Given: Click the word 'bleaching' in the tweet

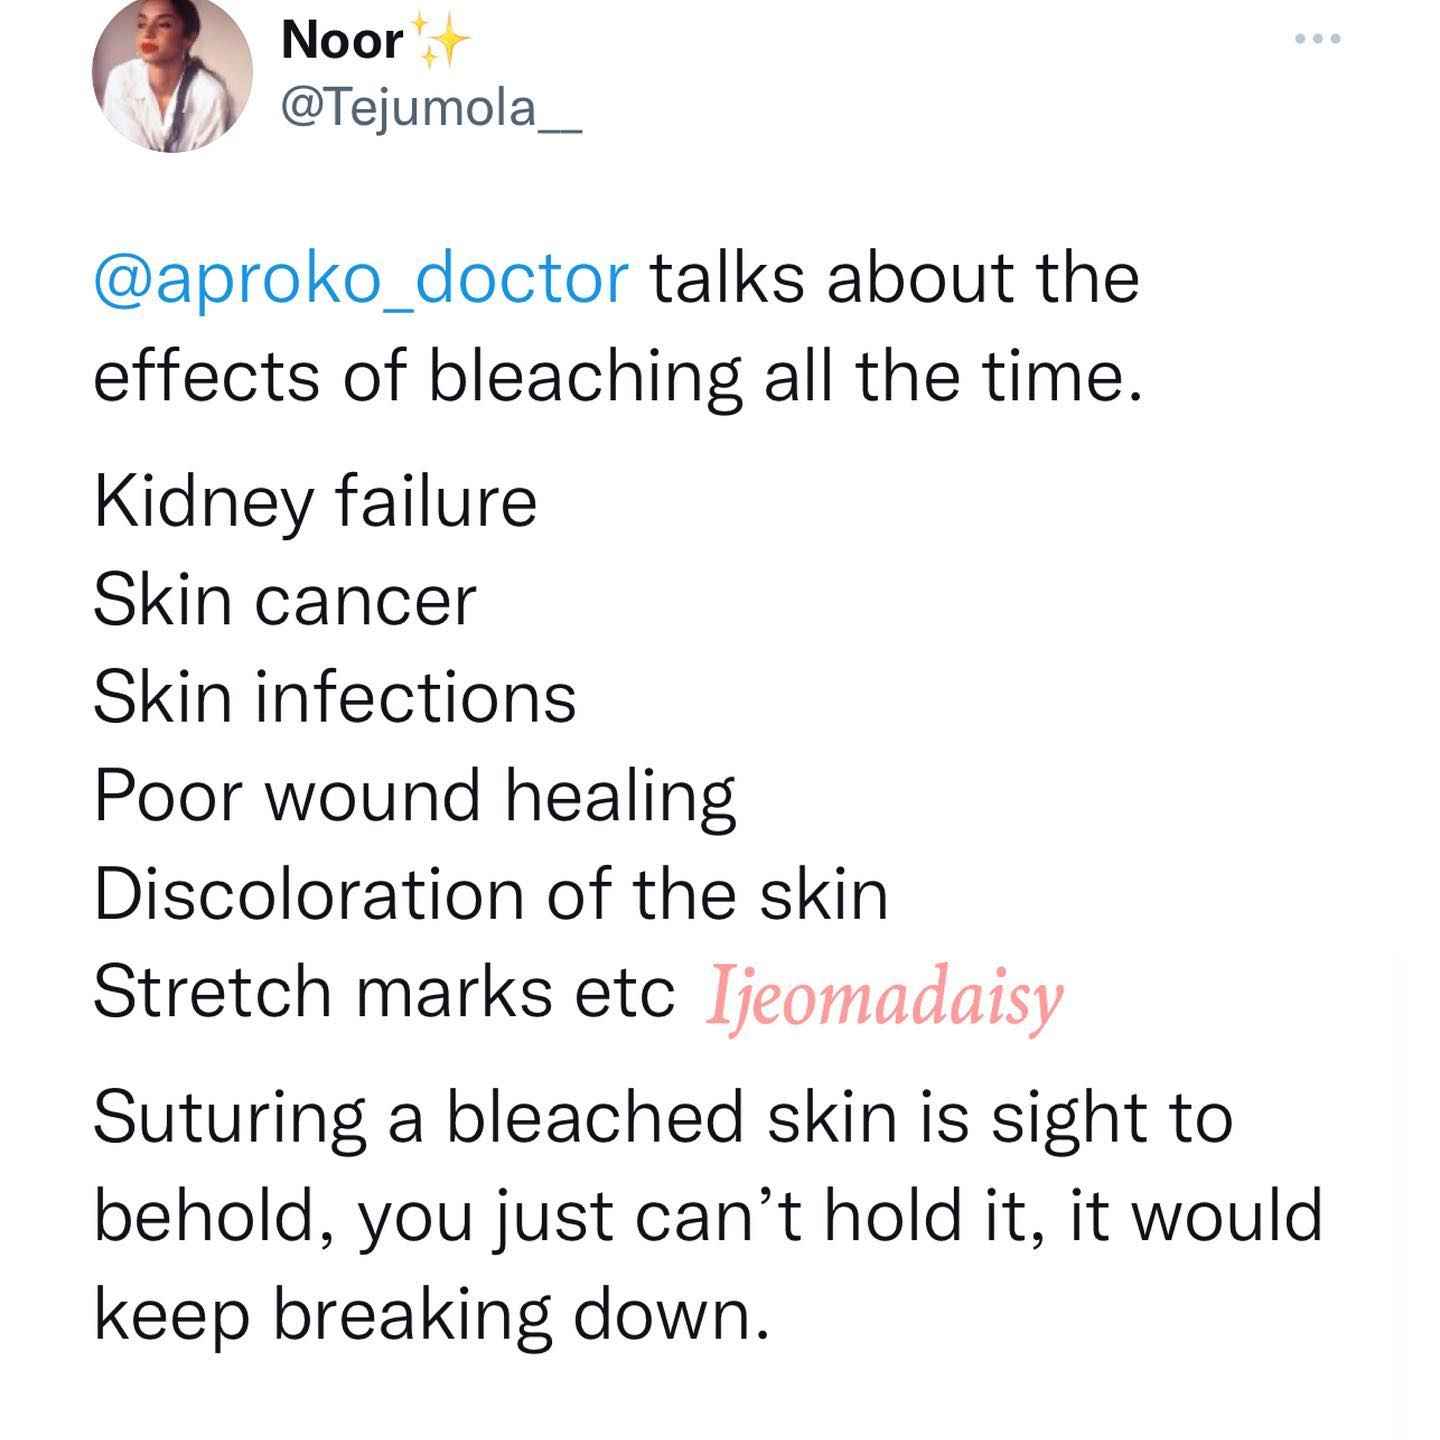Looking at the screenshot, I should (x=586, y=381).
